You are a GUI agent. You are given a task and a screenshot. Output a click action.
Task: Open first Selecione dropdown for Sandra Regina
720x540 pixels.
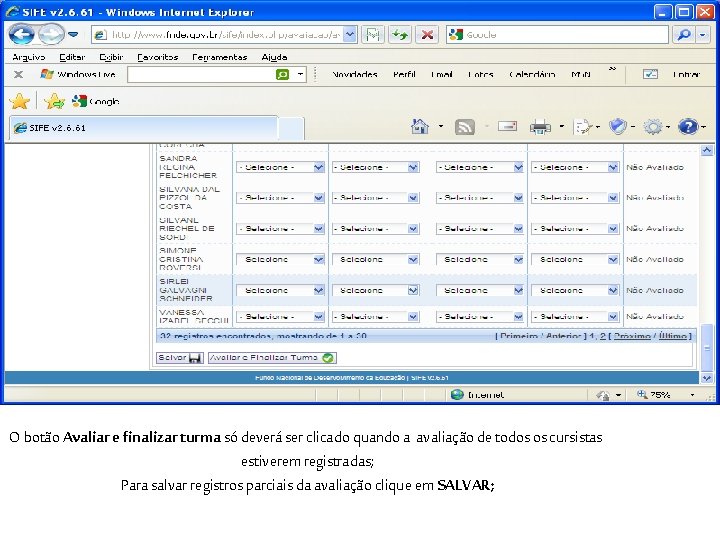(x=281, y=167)
